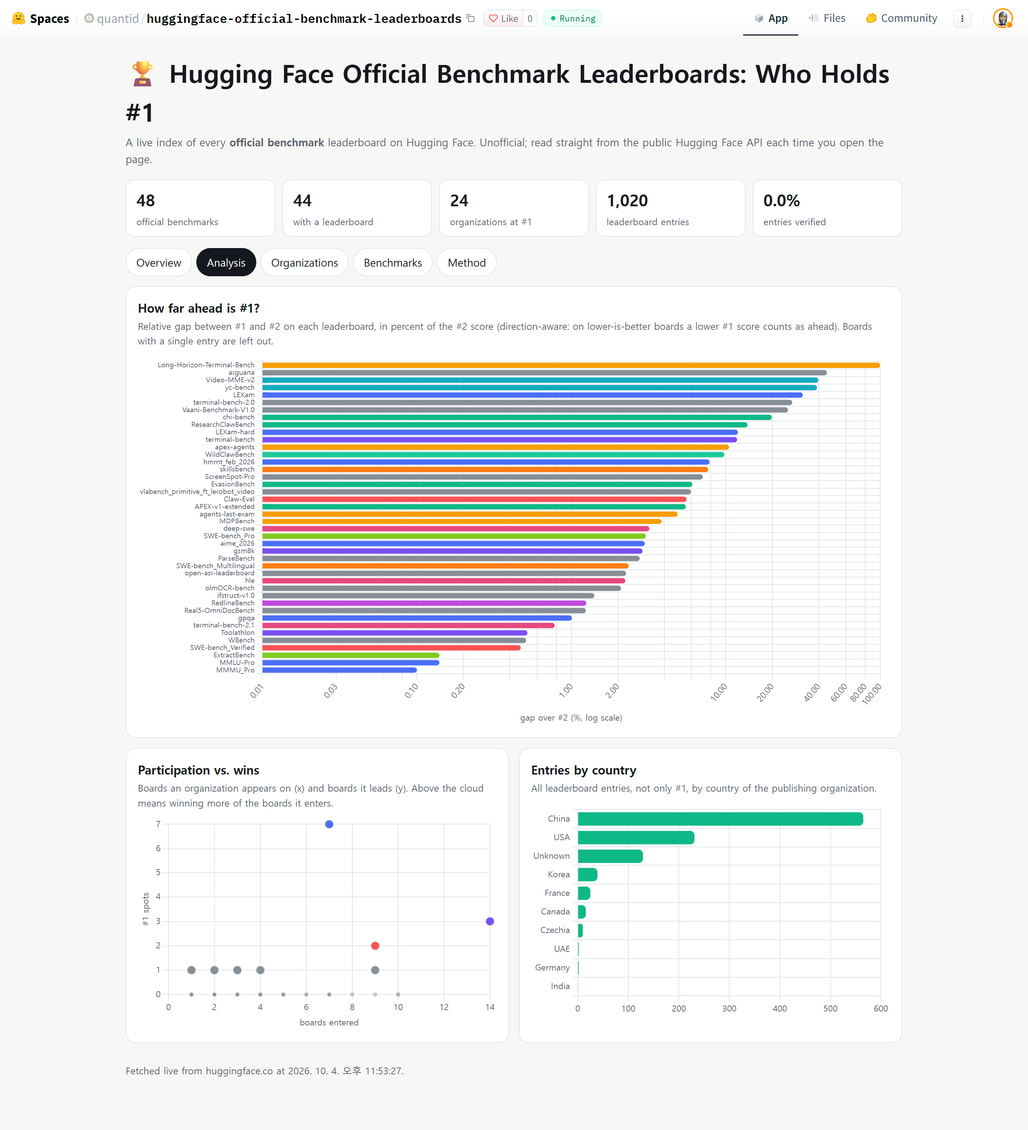The height and width of the screenshot is (1130, 1028).
Task: Click the 48 official benchmarks card
Action: click(x=200, y=208)
